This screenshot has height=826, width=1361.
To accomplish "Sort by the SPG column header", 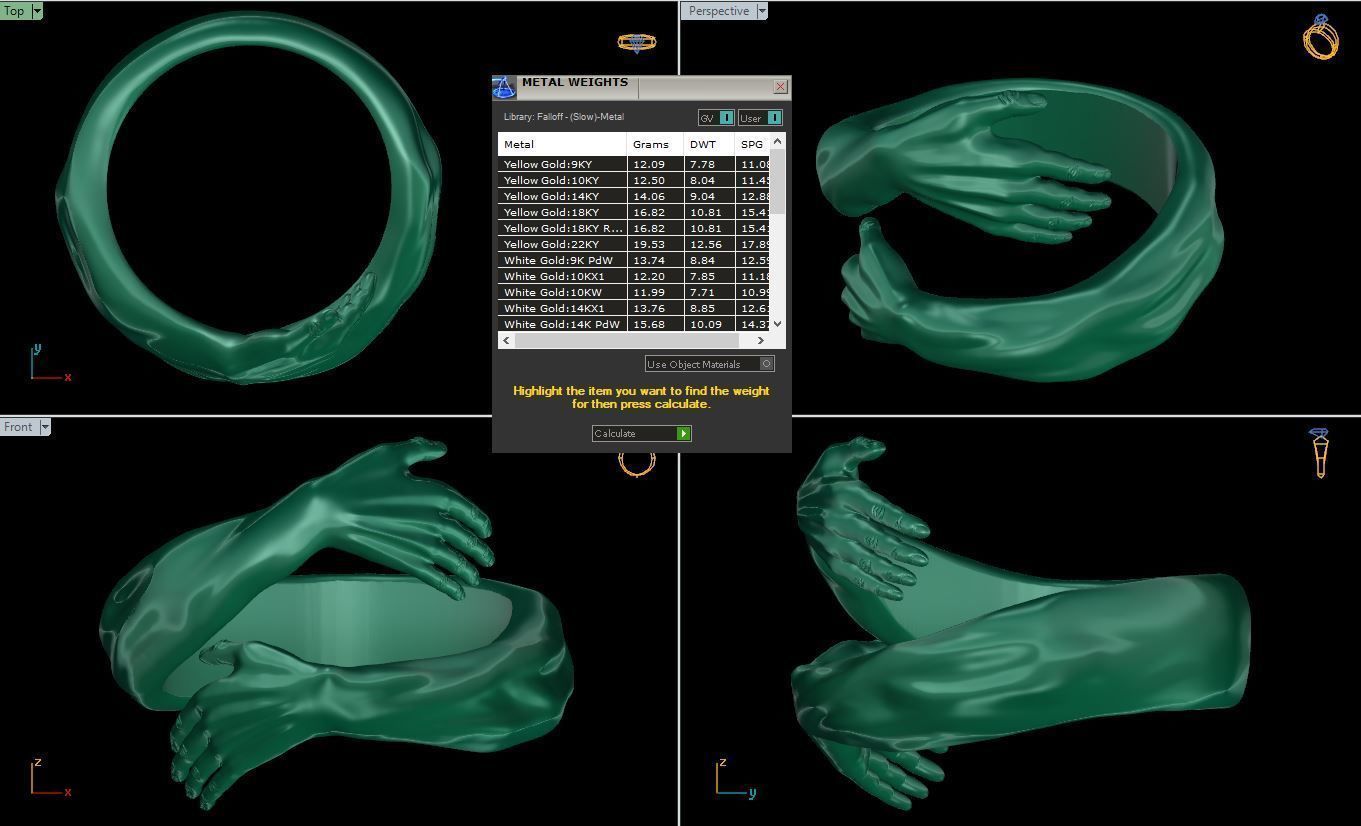I will pos(752,144).
